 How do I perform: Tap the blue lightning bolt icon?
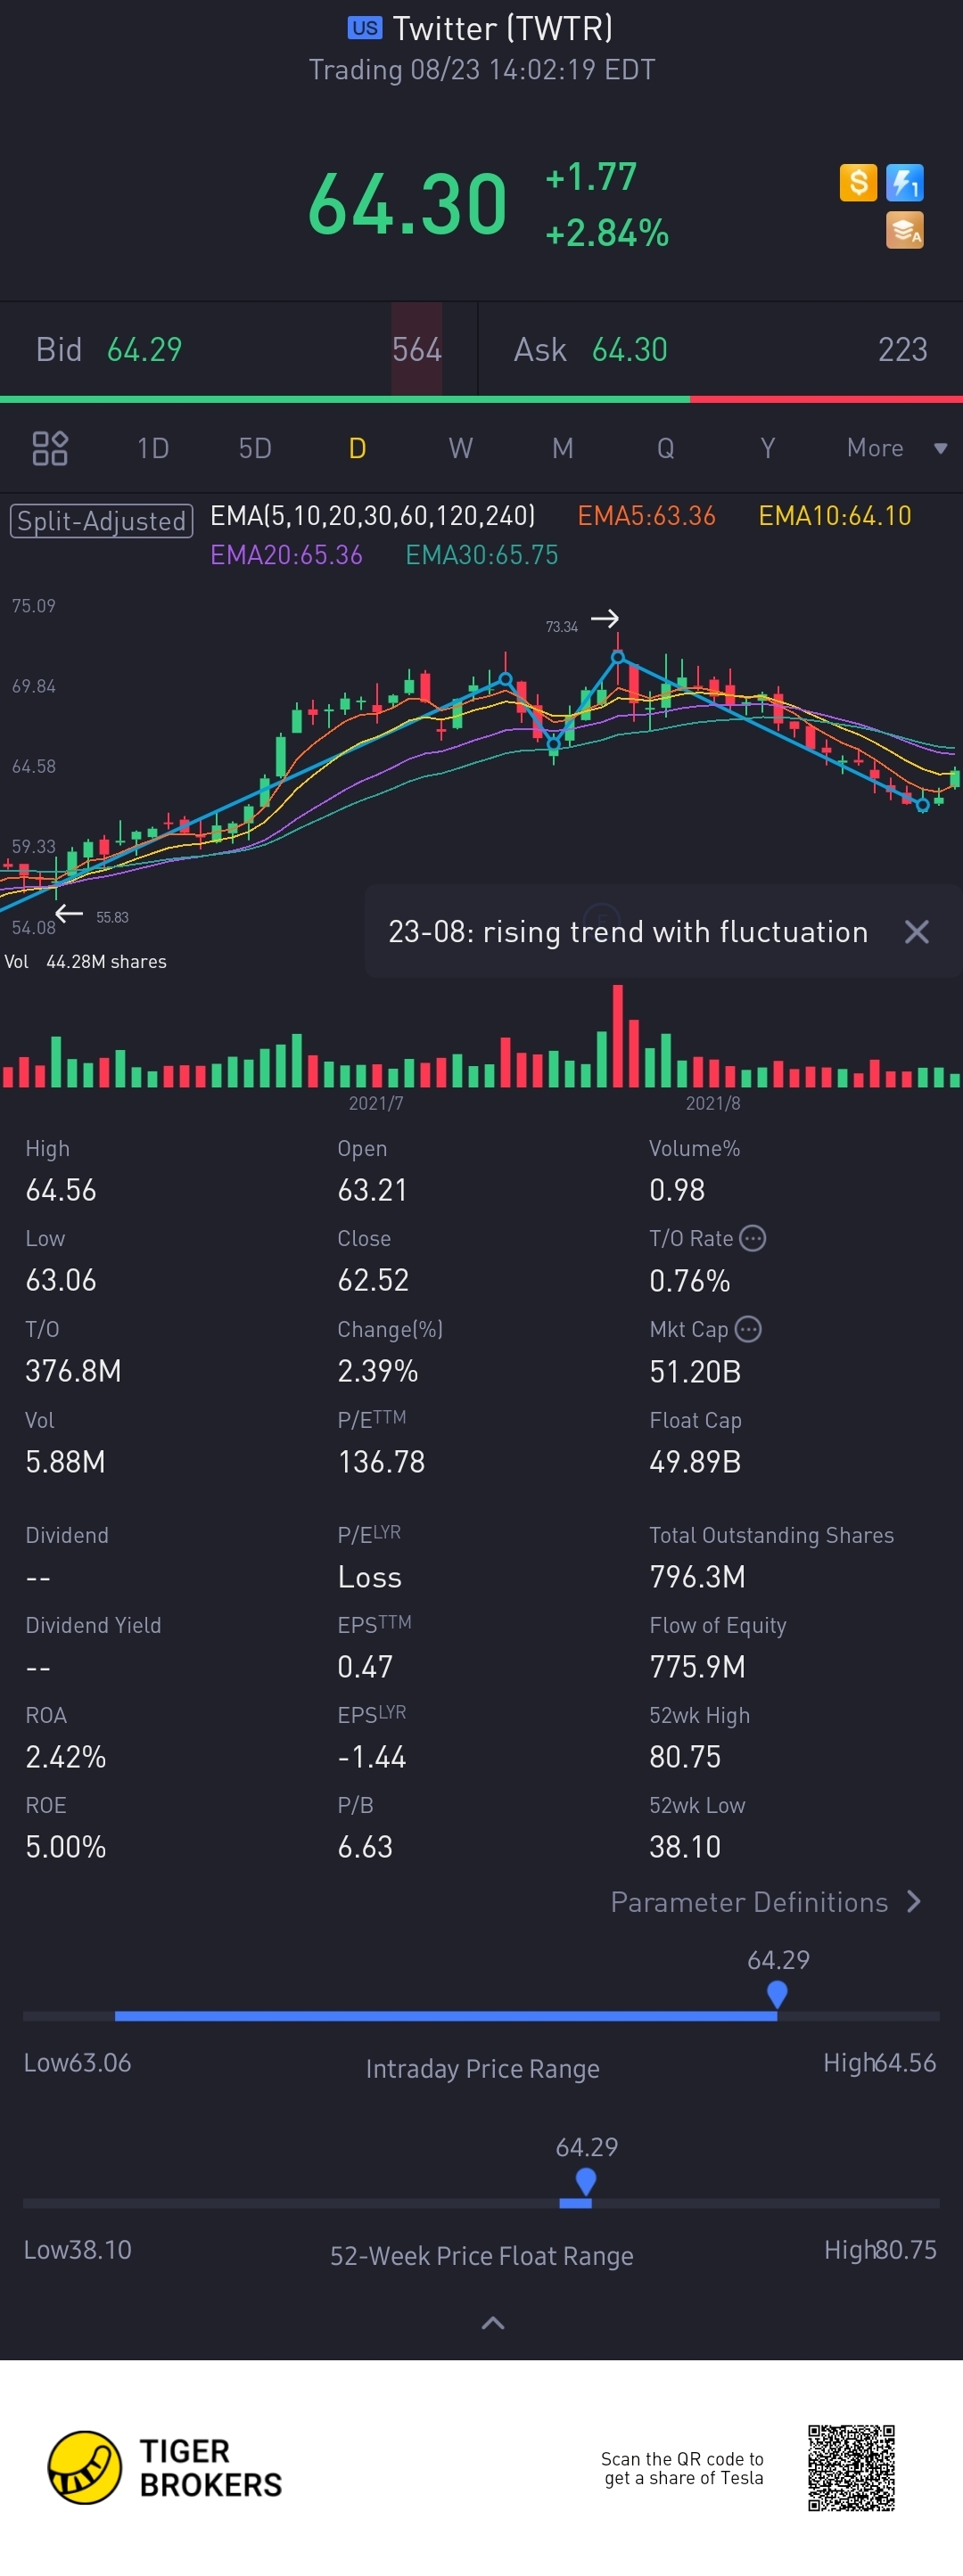pyautogui.click(x=904, y=183)
